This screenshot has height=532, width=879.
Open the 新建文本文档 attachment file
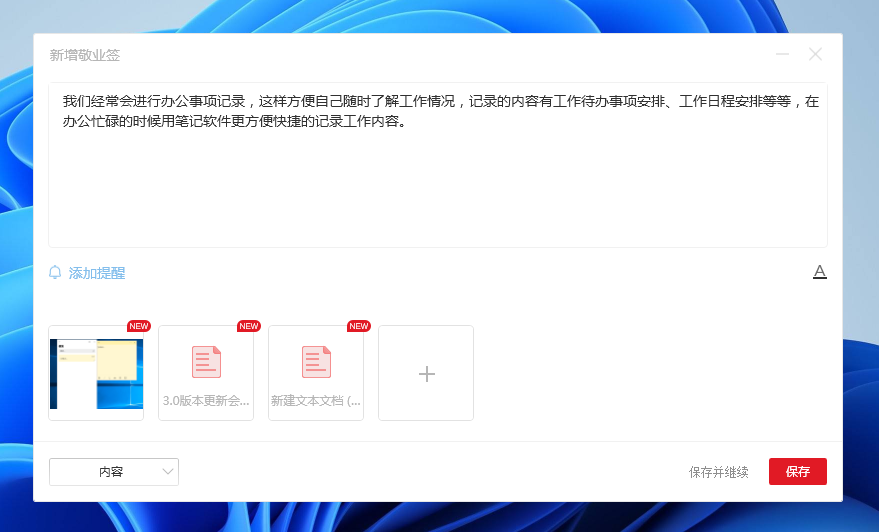(x=316, y=373)
